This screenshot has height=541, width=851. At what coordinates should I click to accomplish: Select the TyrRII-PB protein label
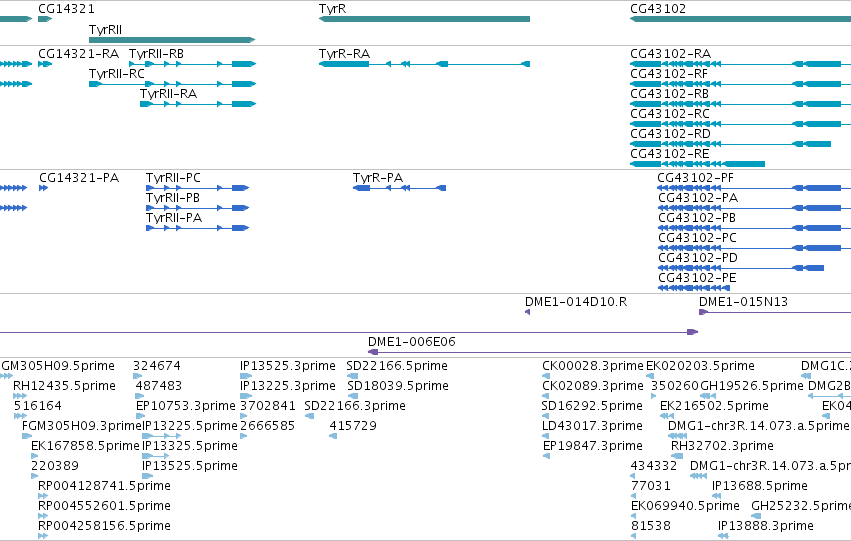tap(173, 198)
